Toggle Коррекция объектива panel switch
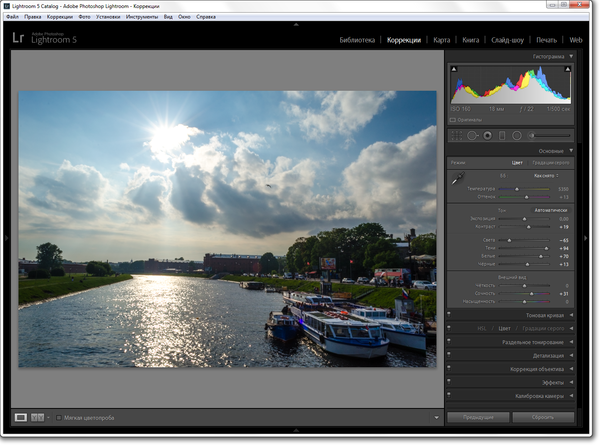Image resolution: width=600 pixels, height=445 pixels. (x=449, y=369)
